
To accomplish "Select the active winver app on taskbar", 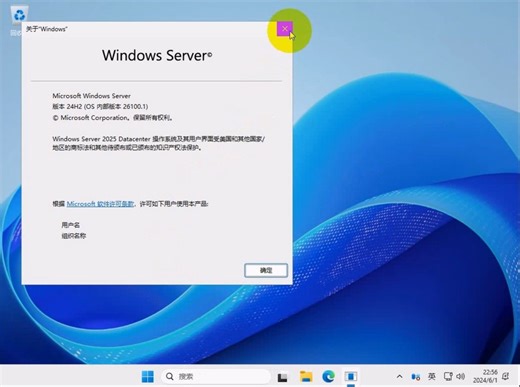I will point(351,377).
